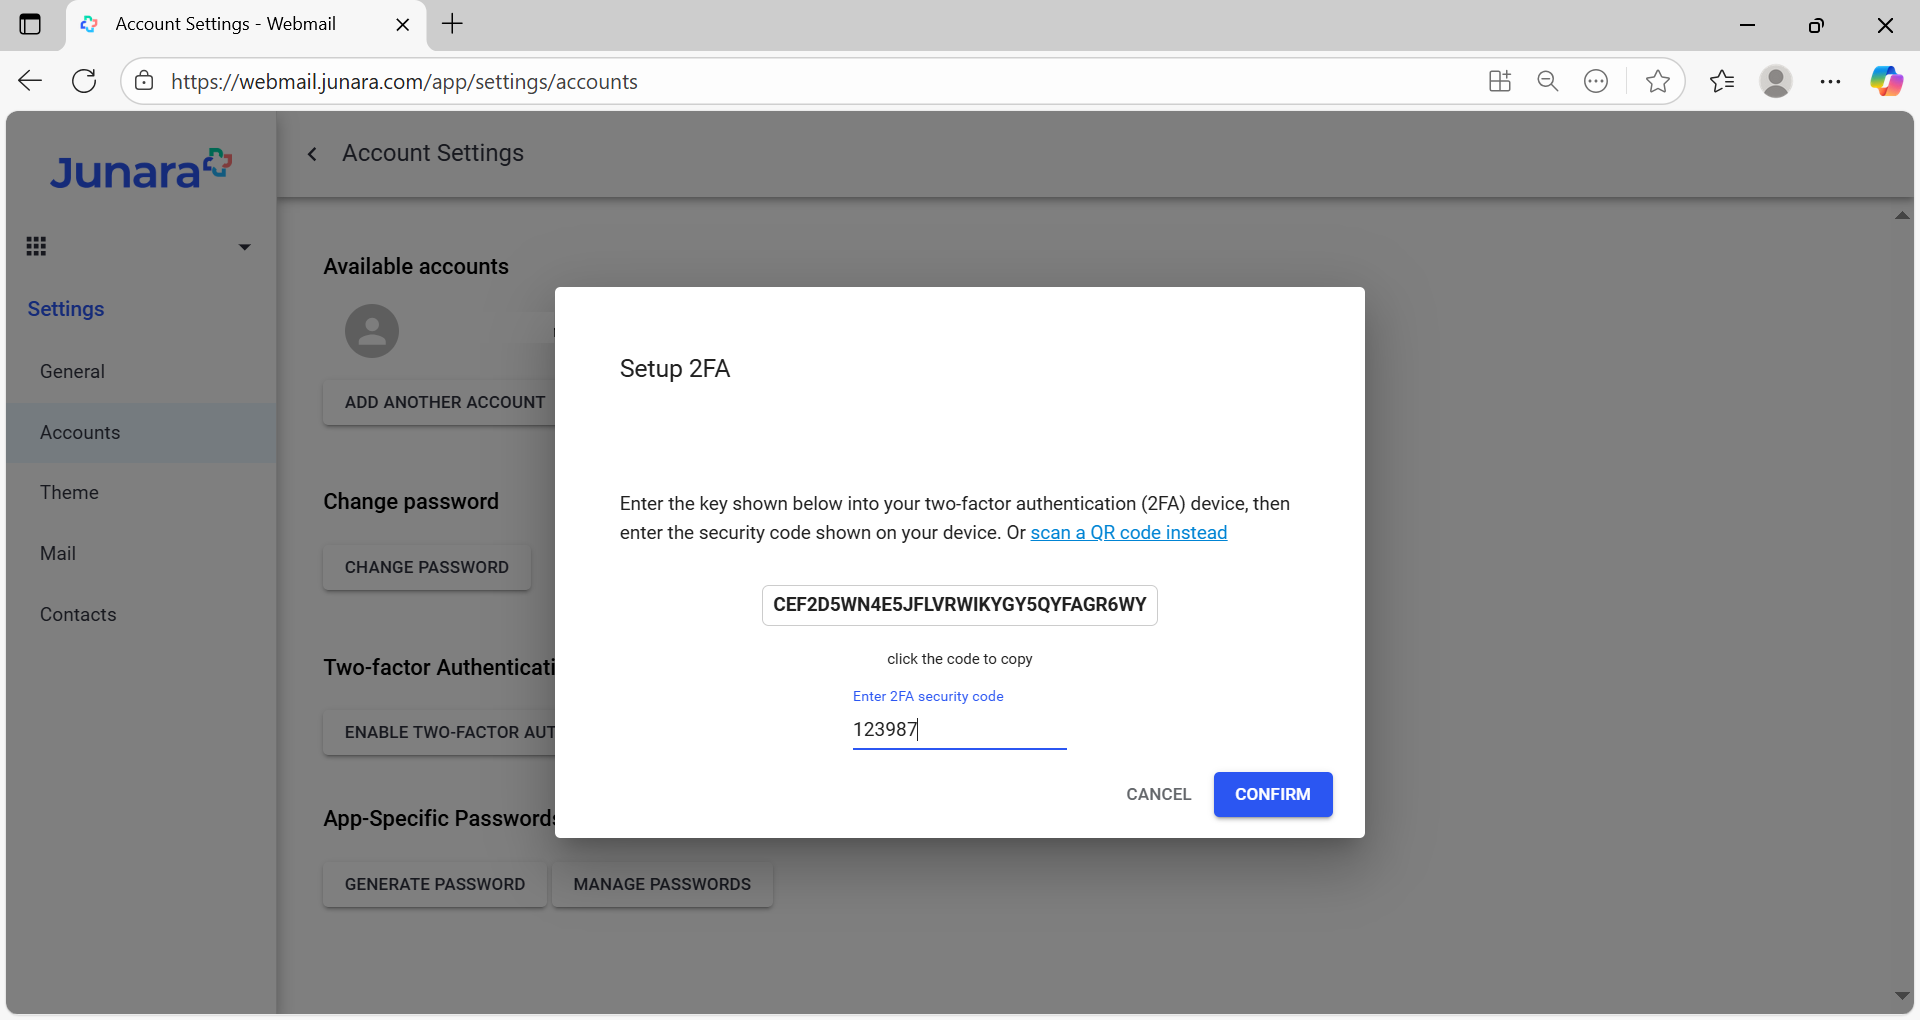
Task: Add this page to favorites star
Action: click(1657, 81)
